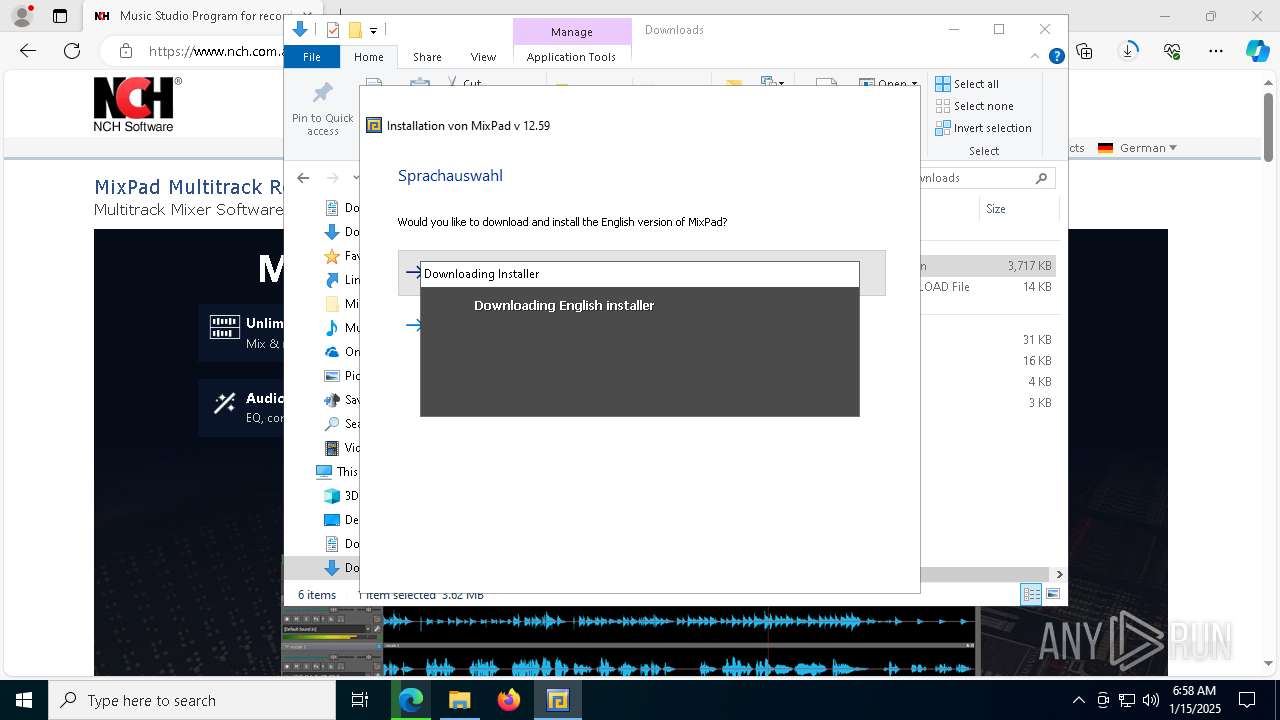Select the file row showing 14 KB
This screenshot has width=1280, height=720.
[x=988, y=287]
